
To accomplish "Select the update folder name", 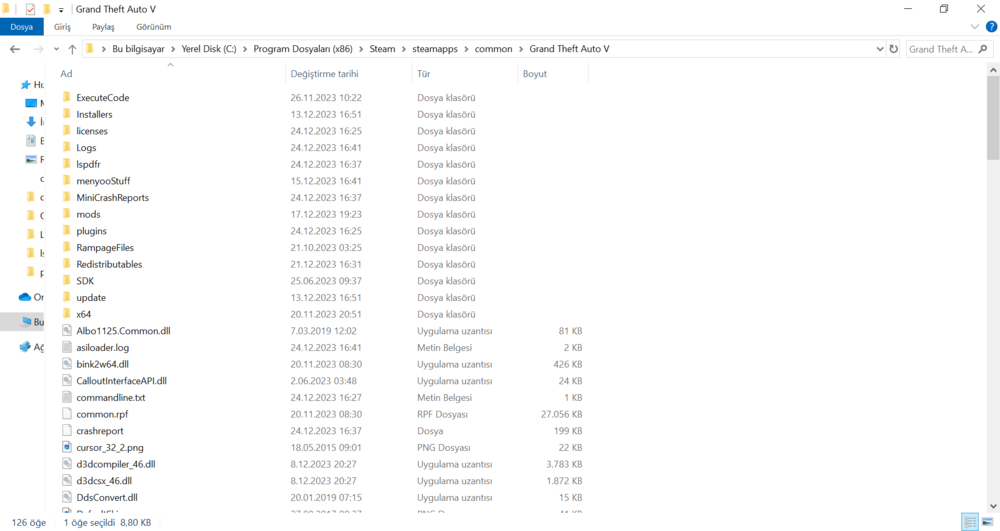I will point(91,297).
